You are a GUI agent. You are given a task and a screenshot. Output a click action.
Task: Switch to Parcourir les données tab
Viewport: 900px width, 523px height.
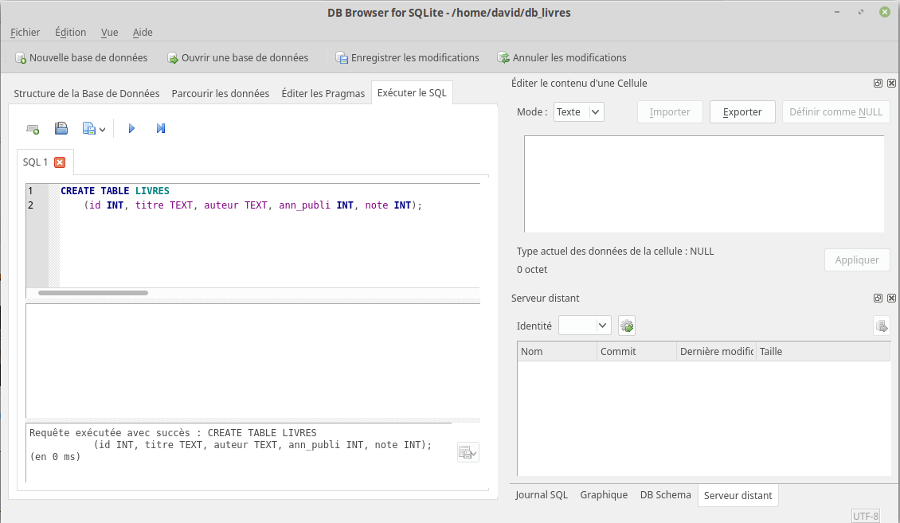pyautogui.click(x=220, y=93)
